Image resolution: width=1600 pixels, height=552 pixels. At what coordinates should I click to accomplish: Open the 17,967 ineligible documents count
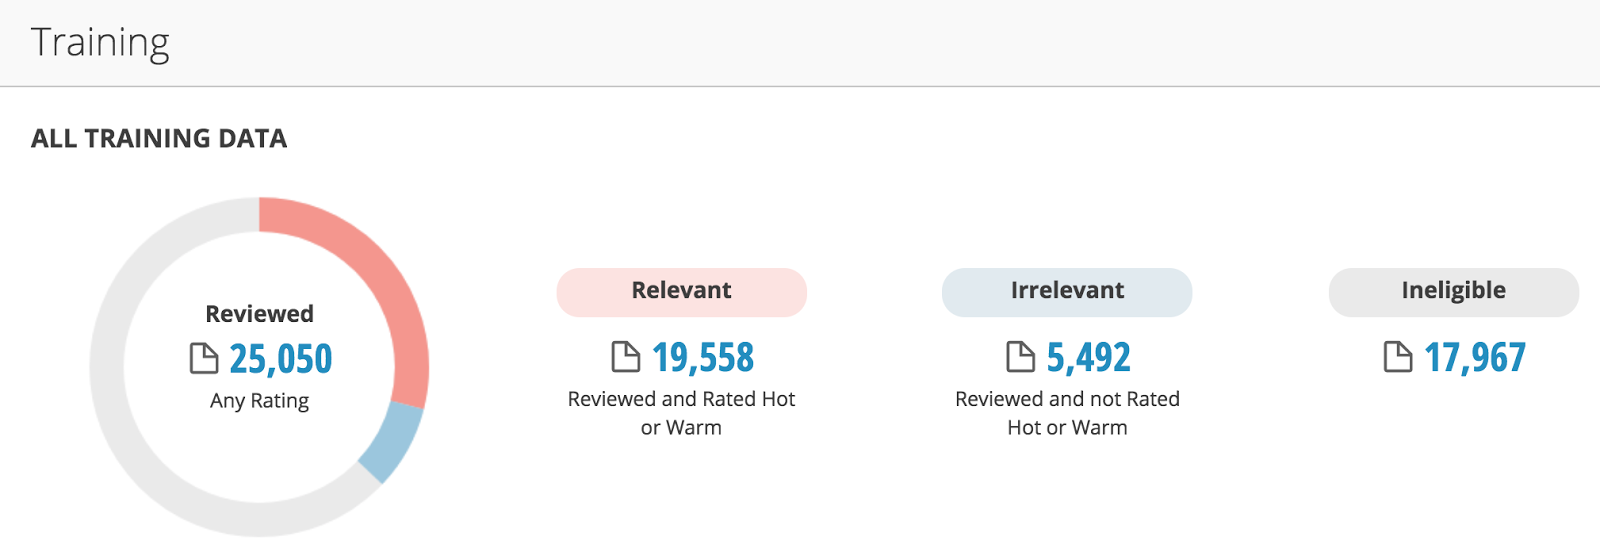pyautogui.click(x=1475, y=357)
